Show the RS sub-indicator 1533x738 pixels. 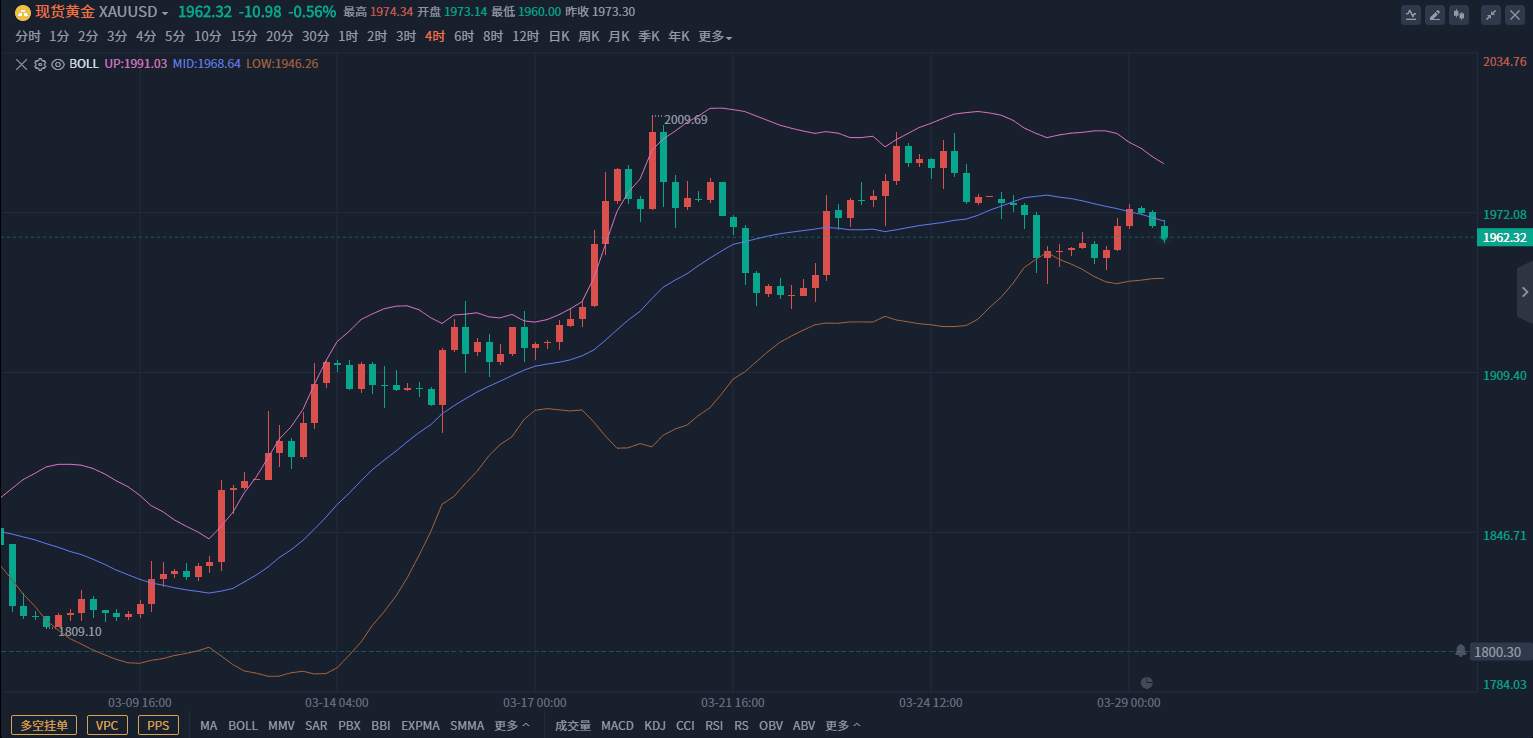(741, 725)
